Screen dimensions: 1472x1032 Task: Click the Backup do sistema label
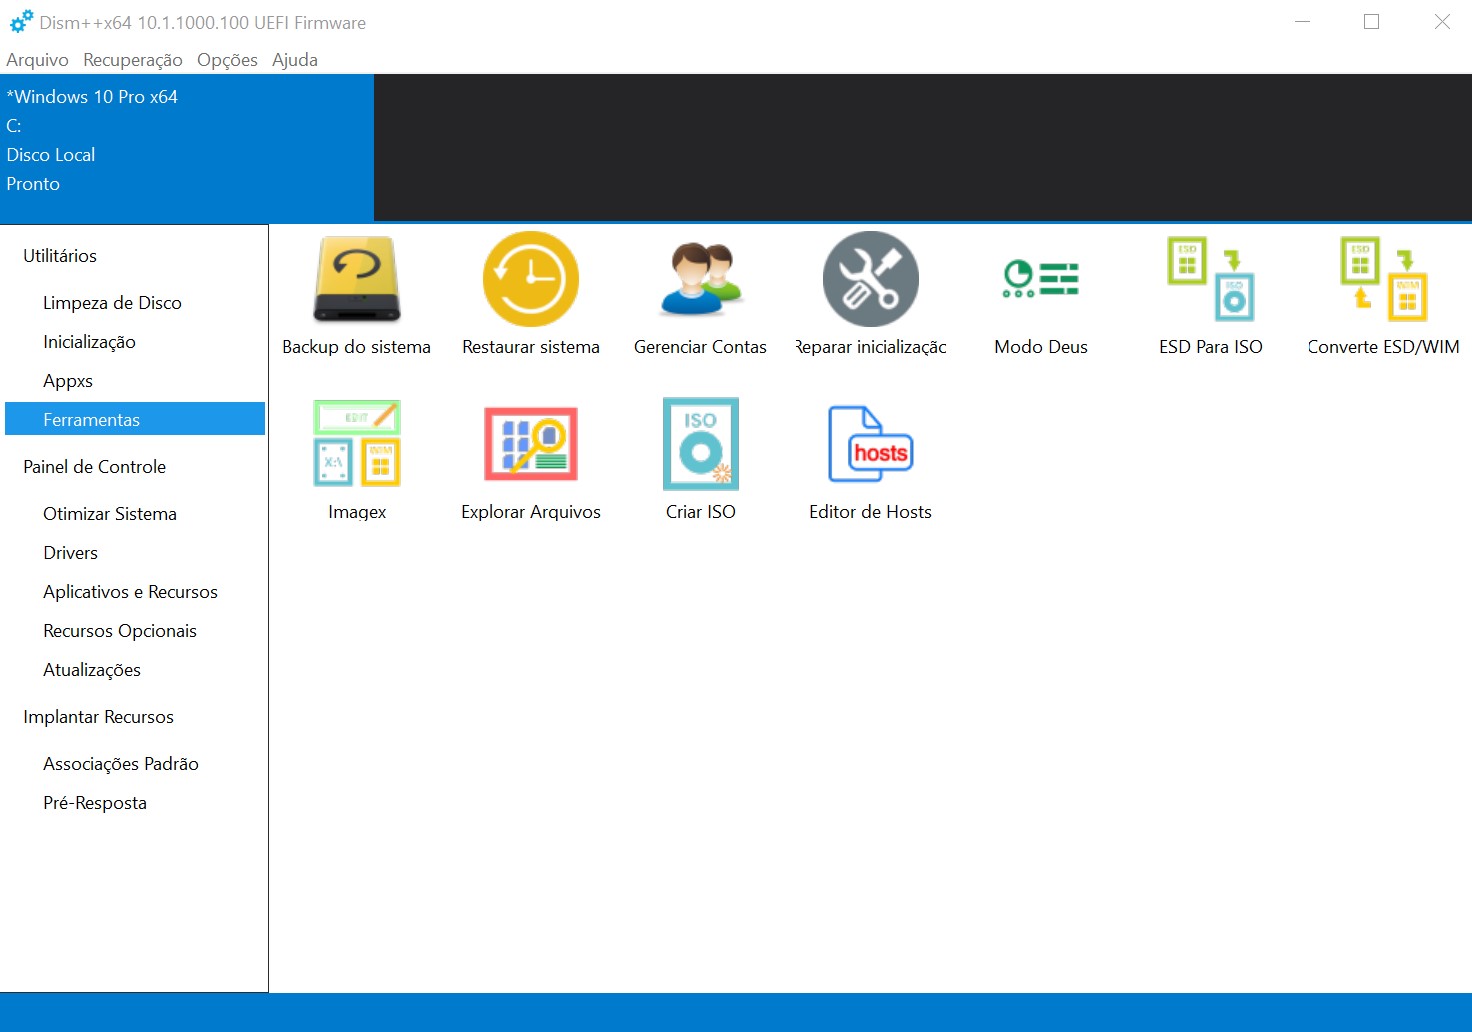(x=357, y=347)
